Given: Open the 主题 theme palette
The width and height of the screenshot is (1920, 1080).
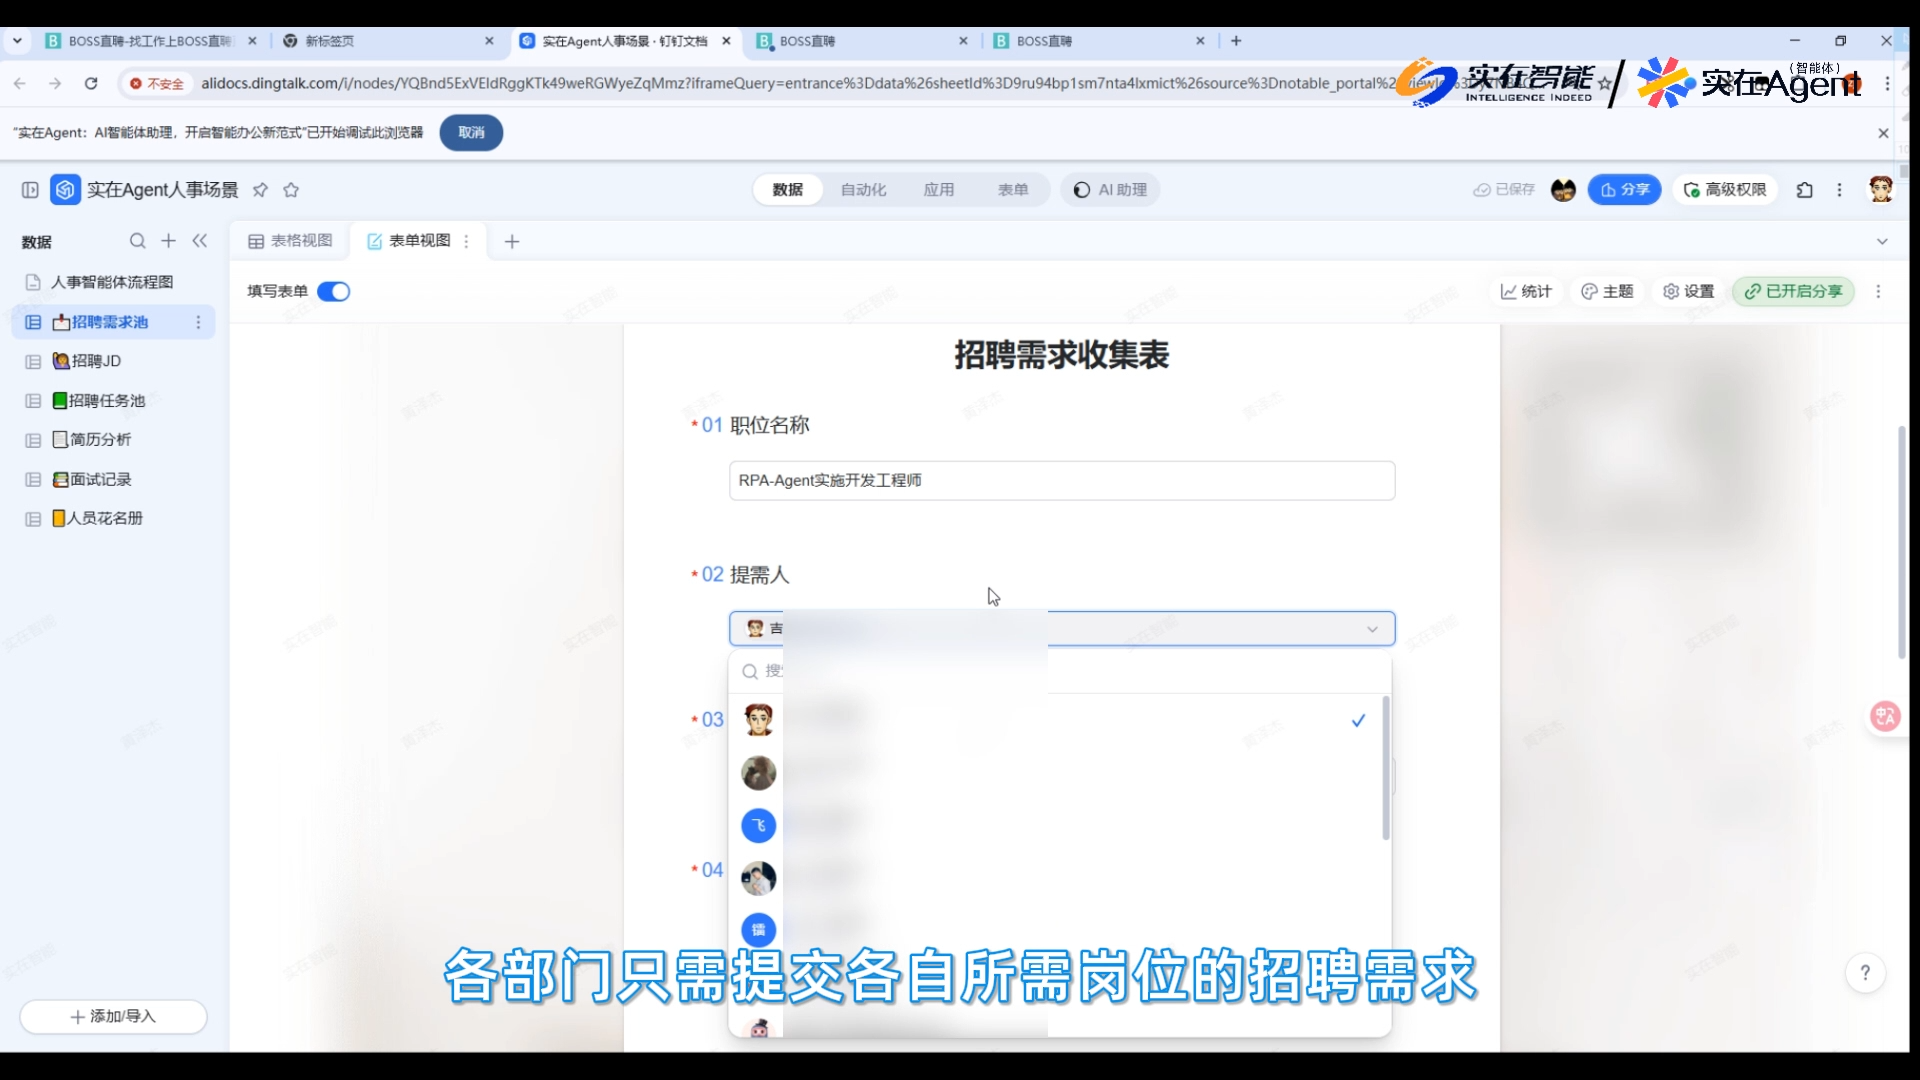Looking at the screenshot, I should click(1607, 291).
